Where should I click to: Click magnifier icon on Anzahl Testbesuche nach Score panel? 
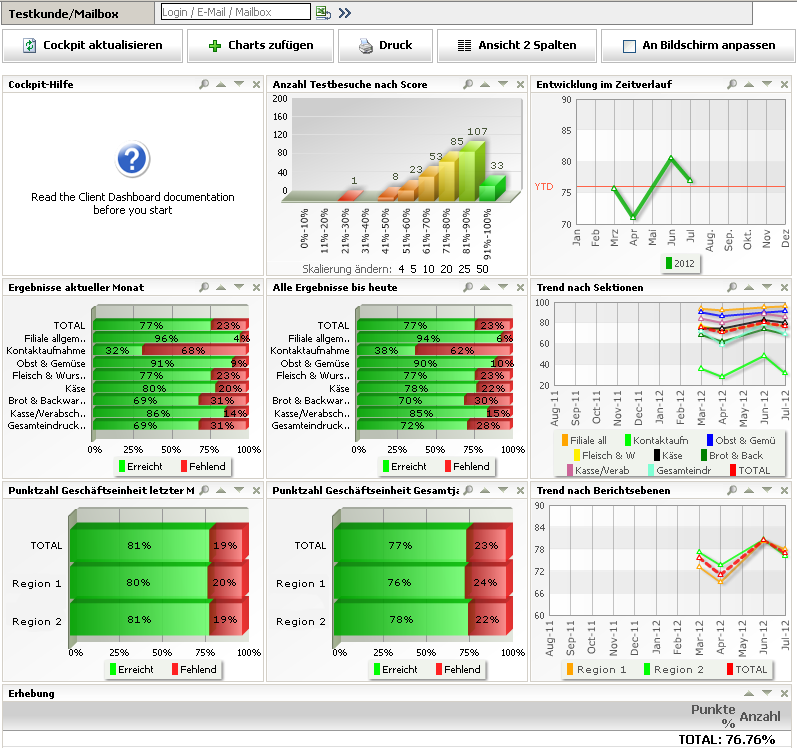(468, 85)
